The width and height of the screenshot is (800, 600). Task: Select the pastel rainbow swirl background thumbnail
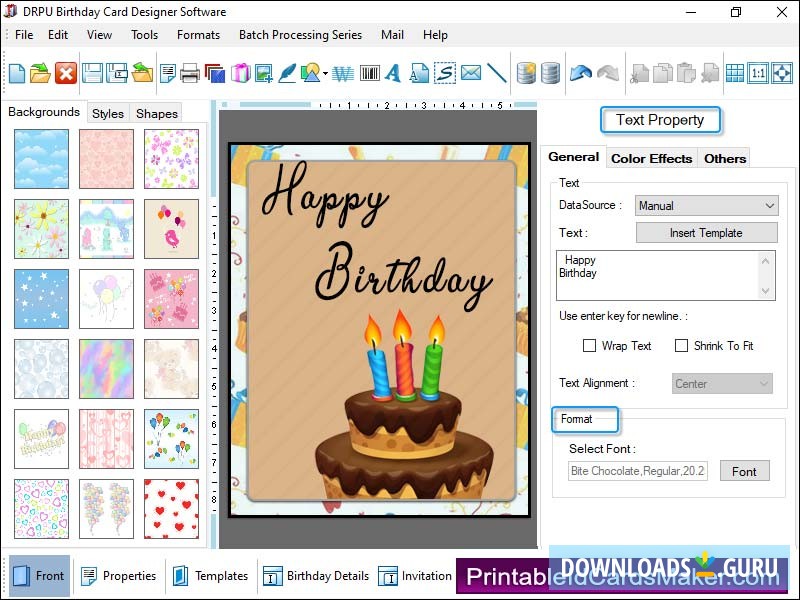tap(106, 369)
